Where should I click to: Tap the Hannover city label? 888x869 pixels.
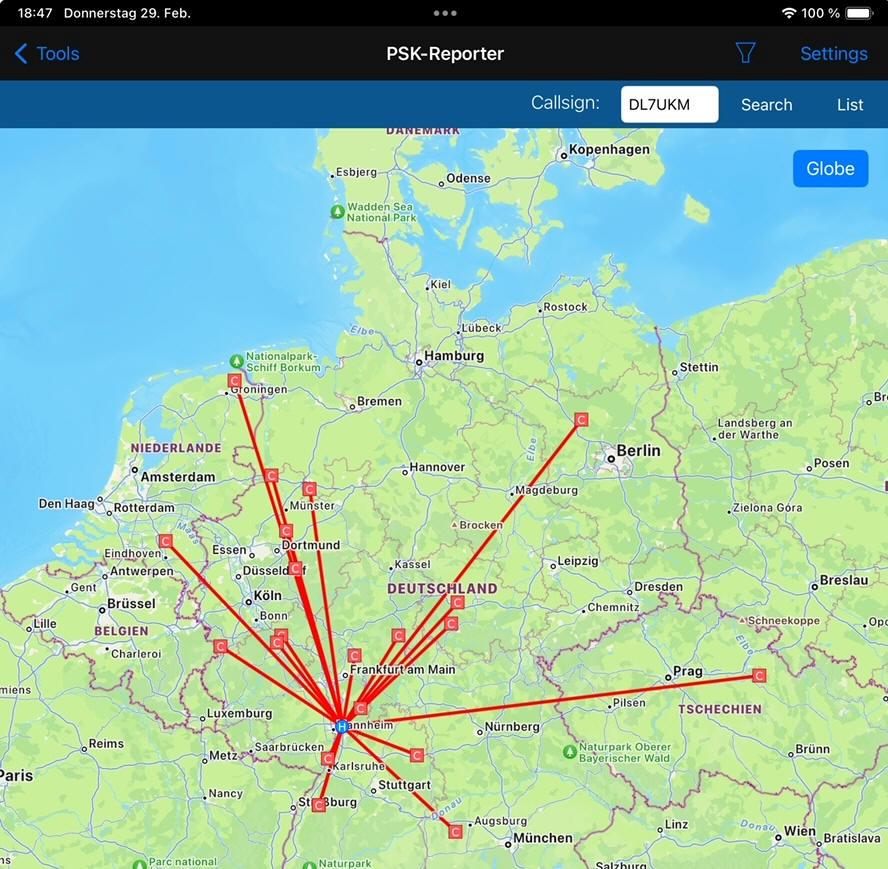(437, 467)
